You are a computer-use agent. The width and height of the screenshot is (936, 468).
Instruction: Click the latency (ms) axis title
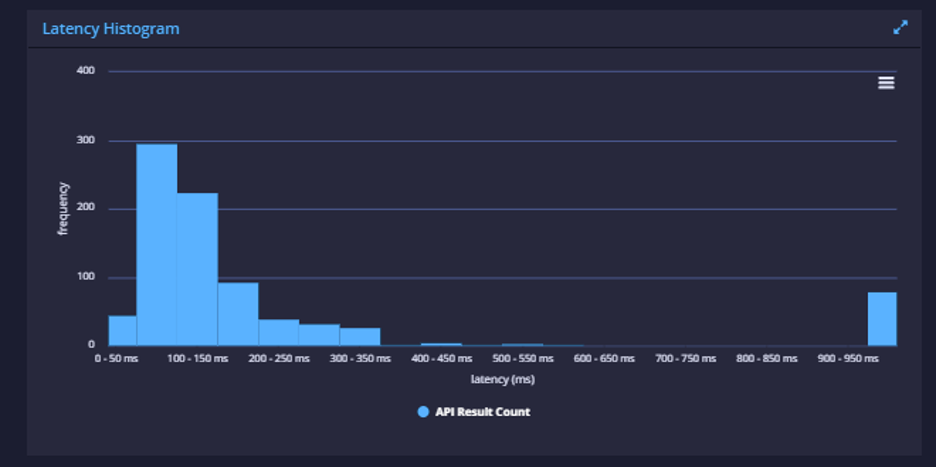pos(503,379)
